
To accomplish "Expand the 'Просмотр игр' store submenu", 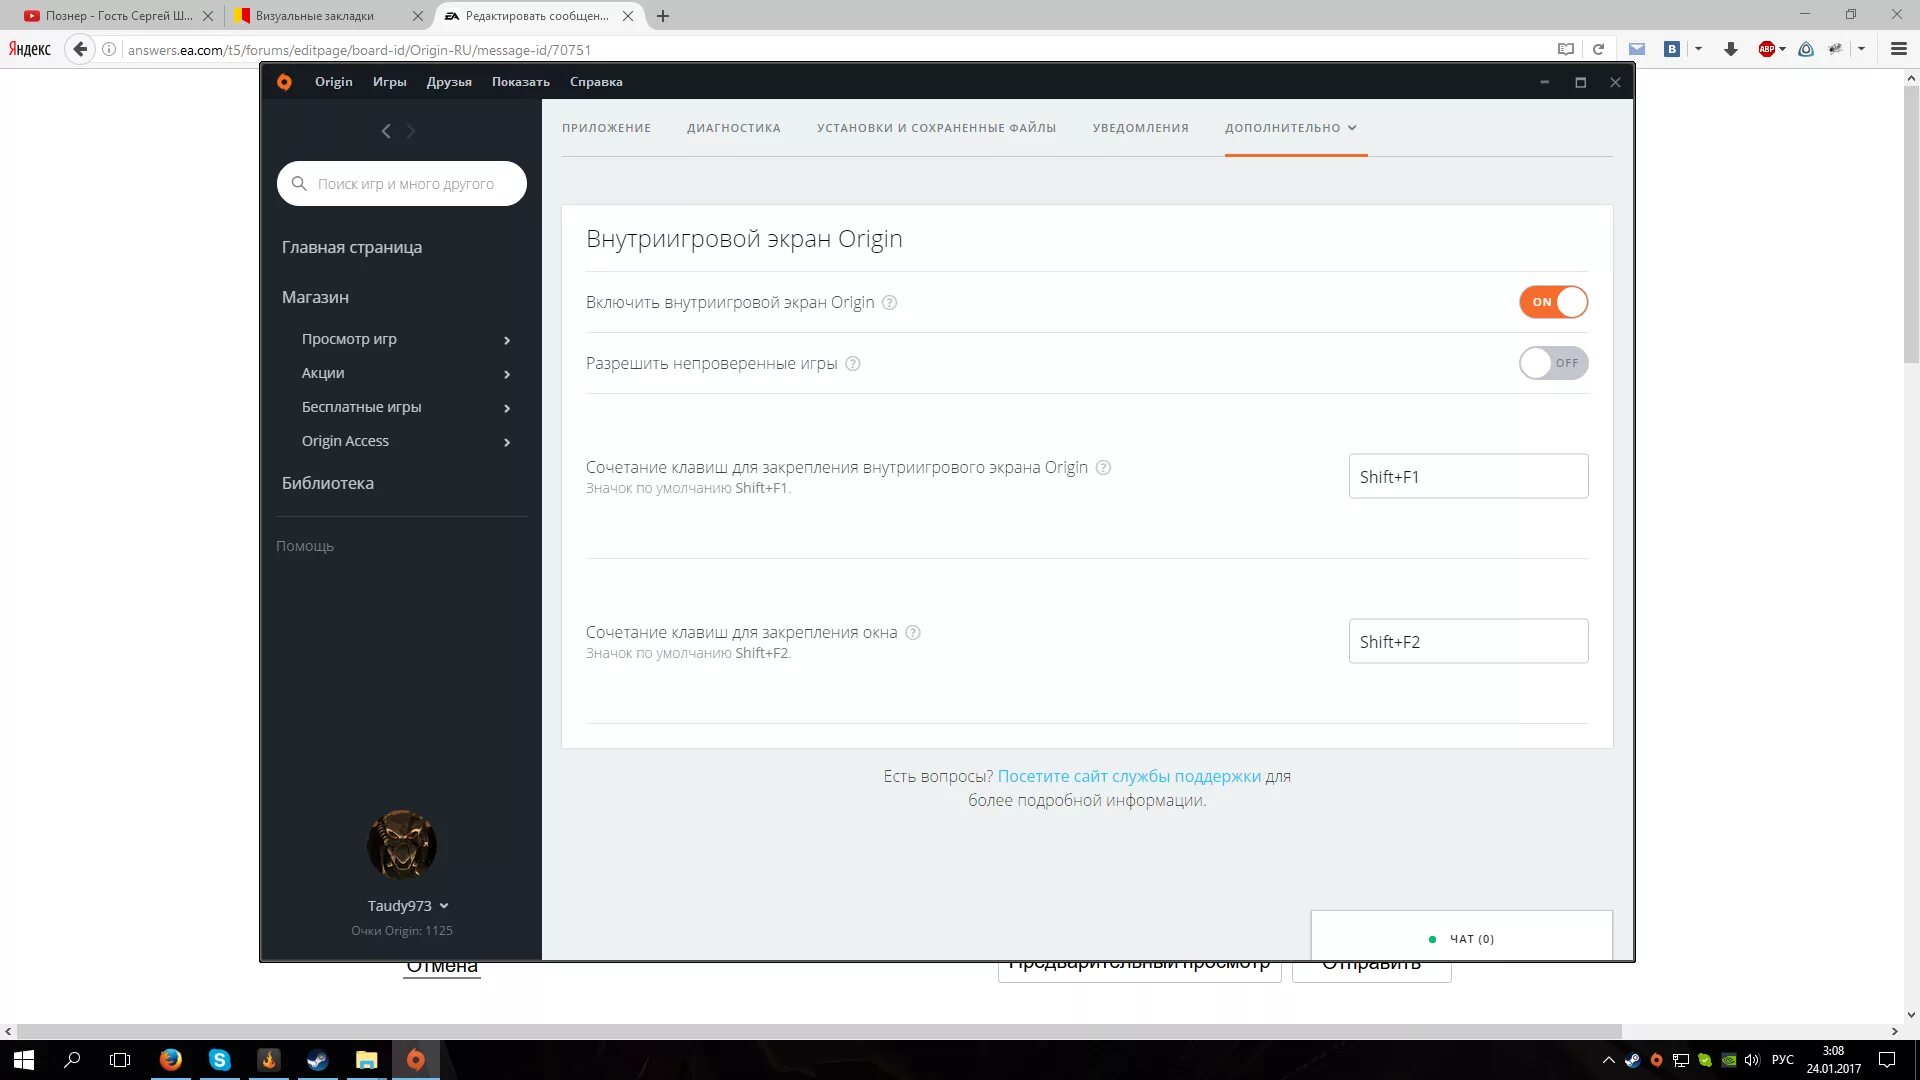I will click(507, 340).
